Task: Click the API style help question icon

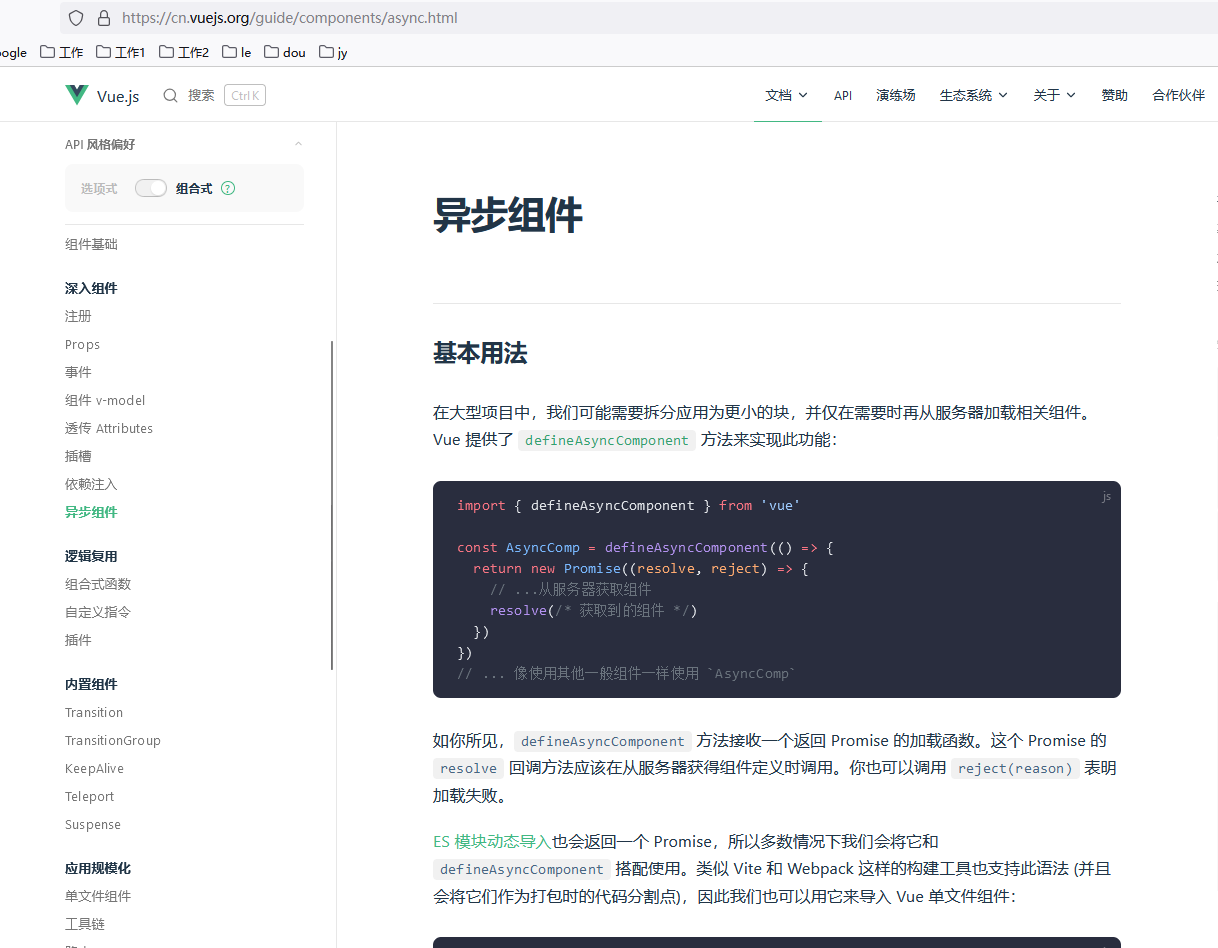Action: (x=228, y=188)
